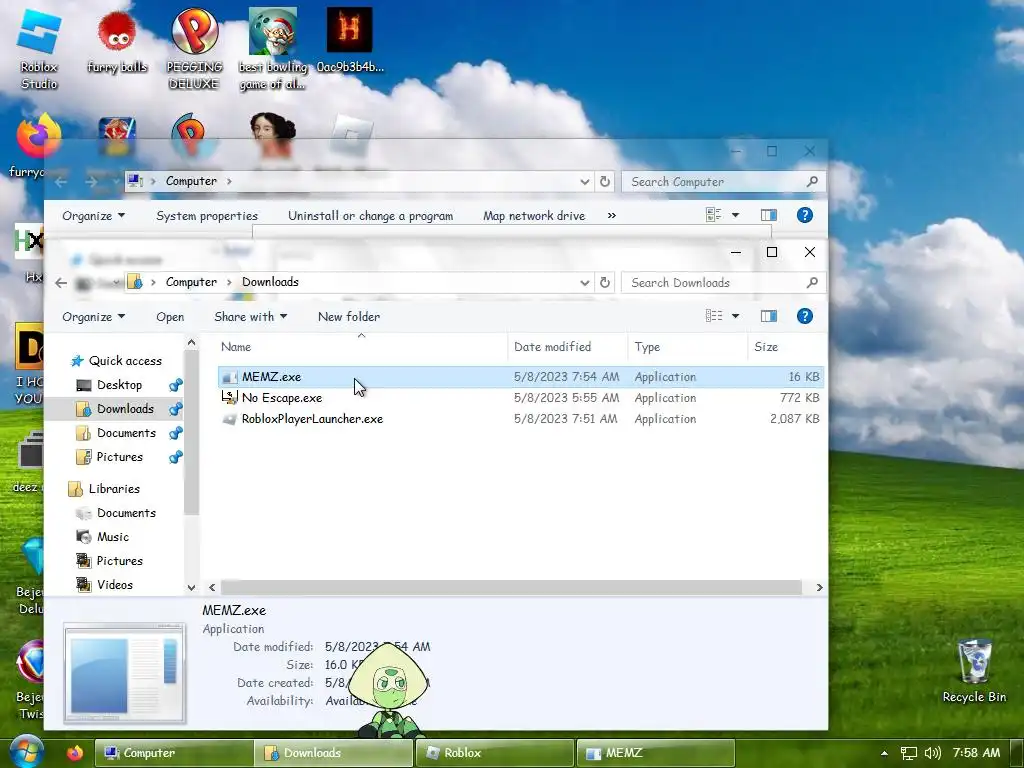Image resolution: width=1024 pixels, height=768 pixels.
Task: Open Organize menu in Downloads window
Action: tap(93, 317)
